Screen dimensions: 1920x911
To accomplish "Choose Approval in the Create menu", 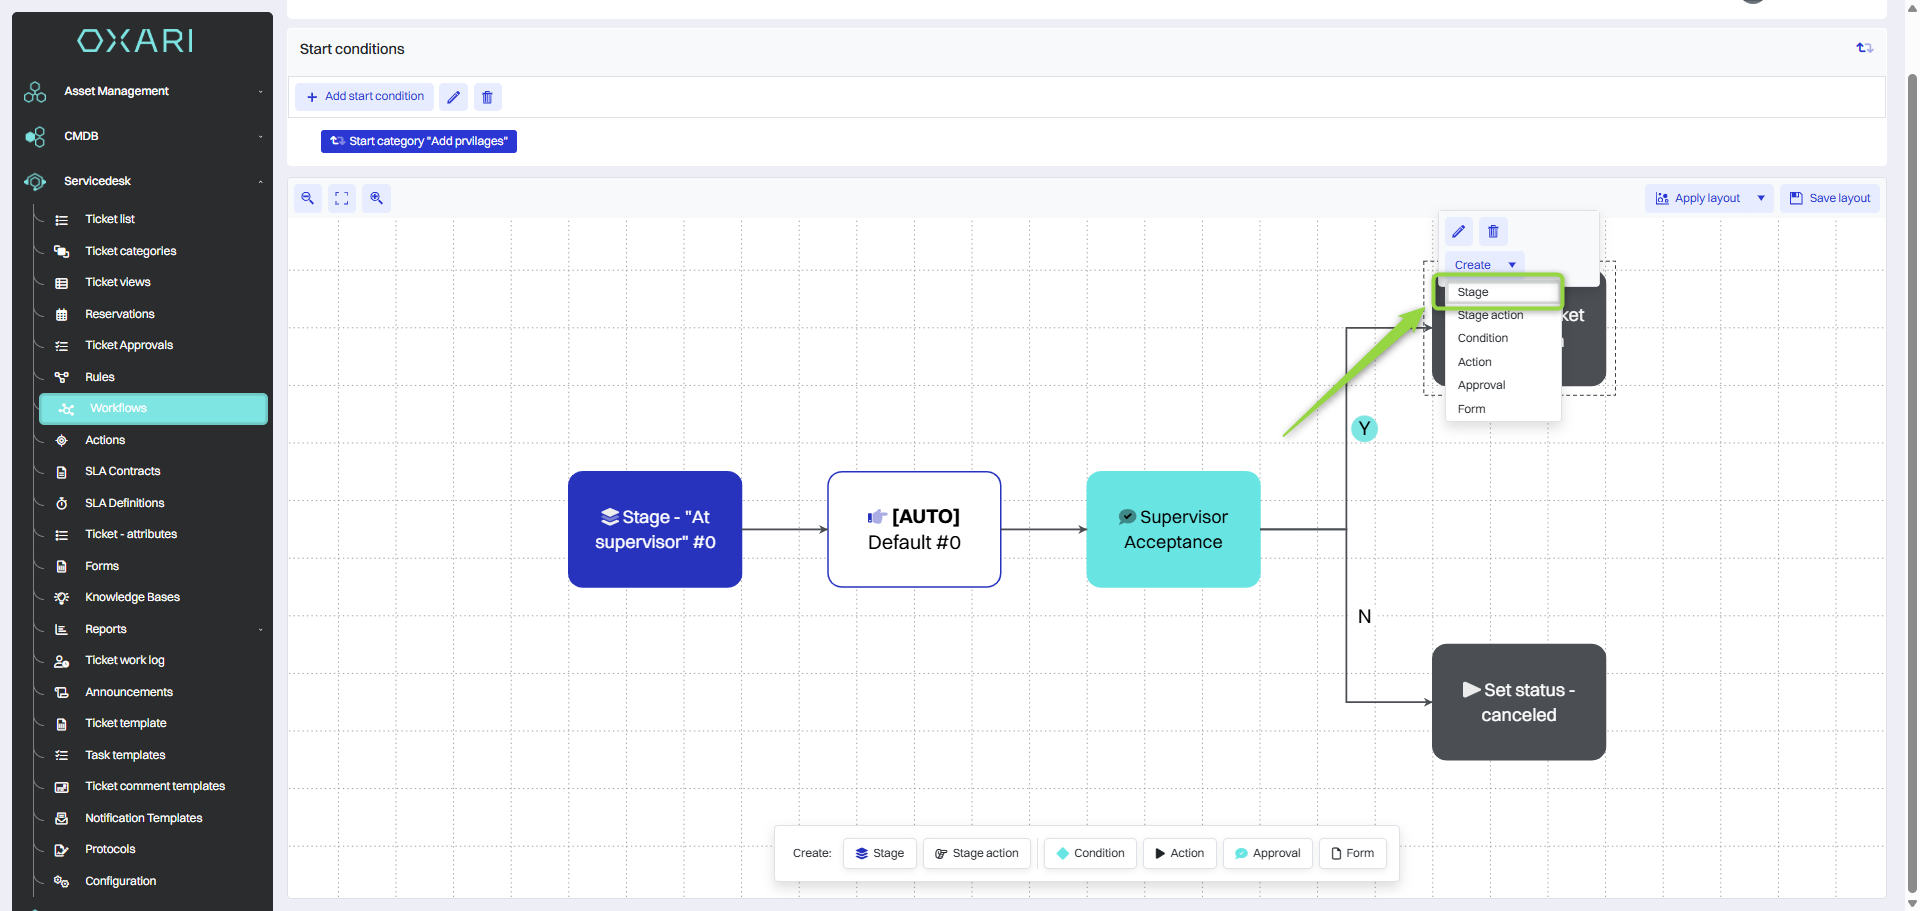I will click(1481, 385).
